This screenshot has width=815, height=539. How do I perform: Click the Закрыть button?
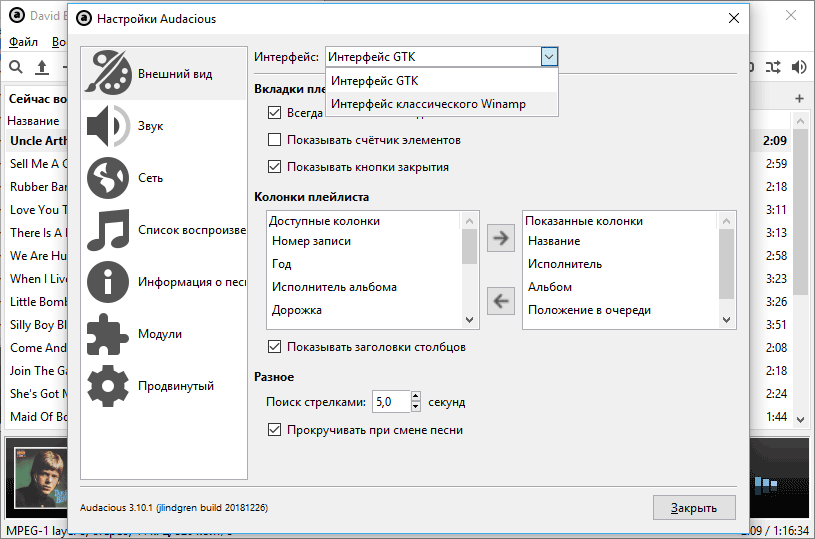click(x=694, y=508)
